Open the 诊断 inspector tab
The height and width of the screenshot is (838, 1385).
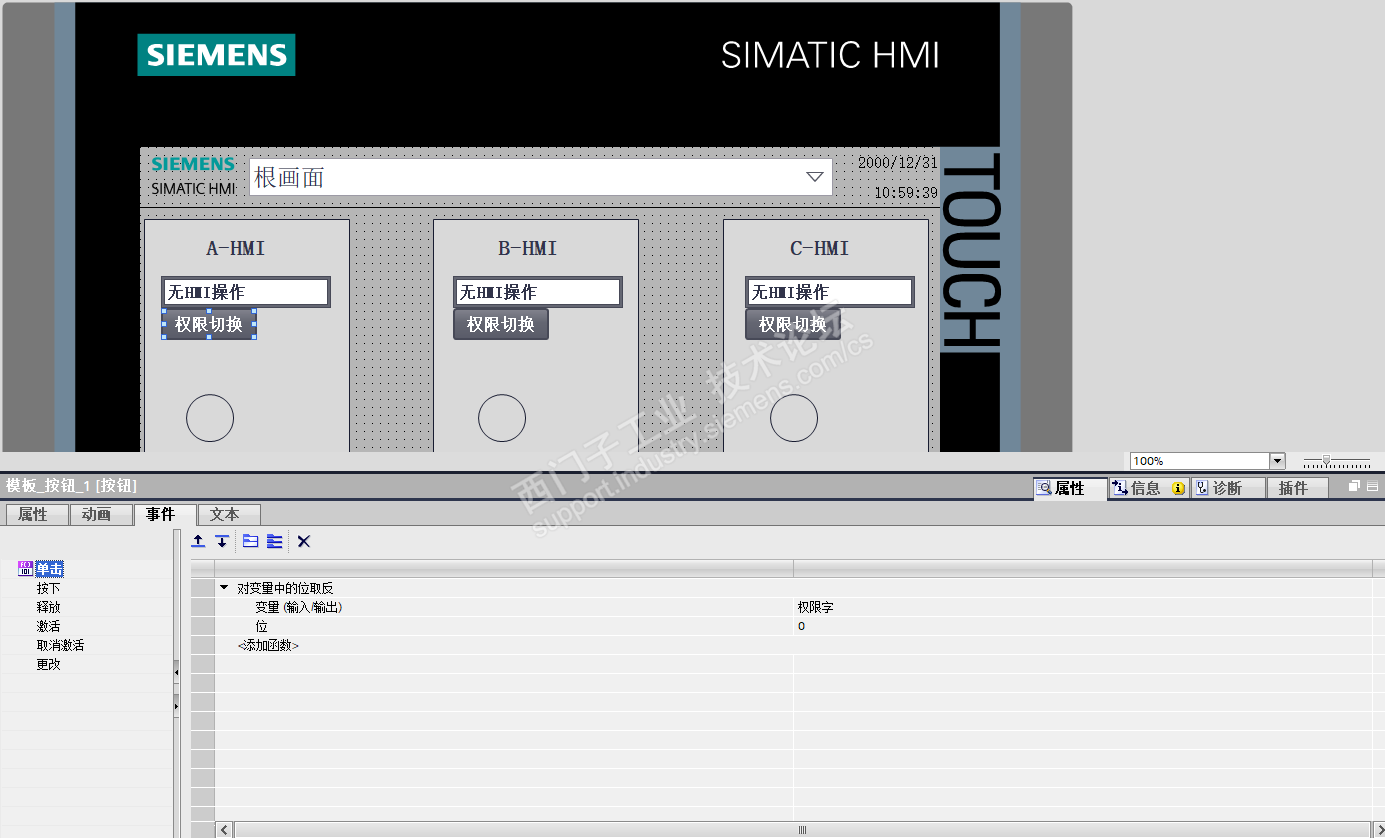click(1227, 488)
